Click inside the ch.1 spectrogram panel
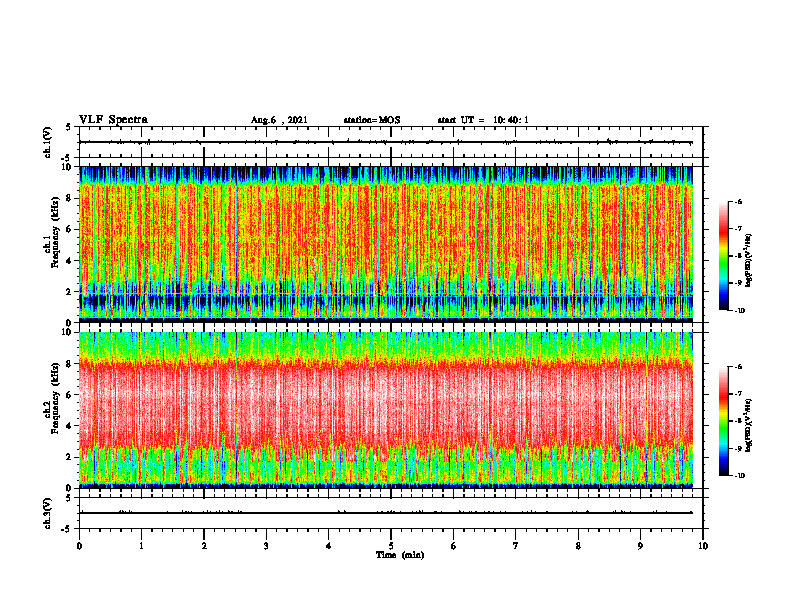792x612 pixels. coord(386,244)
